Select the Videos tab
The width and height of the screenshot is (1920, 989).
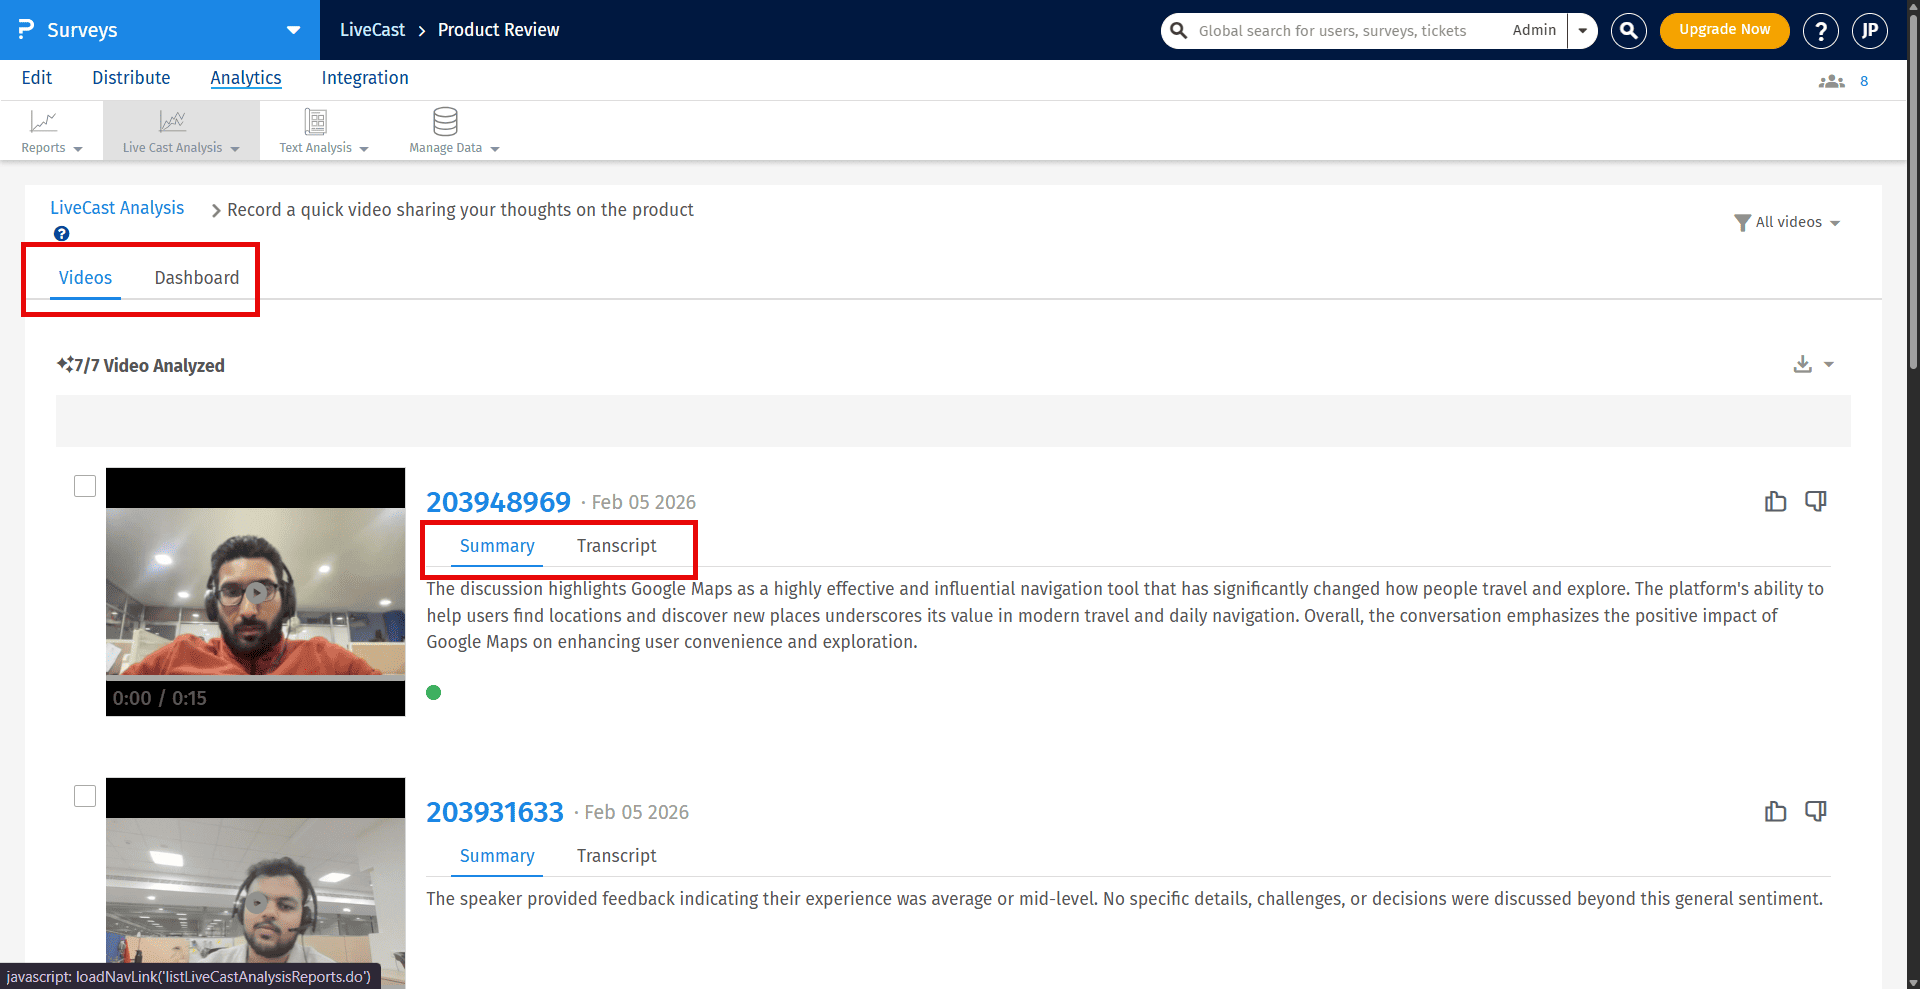tap(85, 278)
